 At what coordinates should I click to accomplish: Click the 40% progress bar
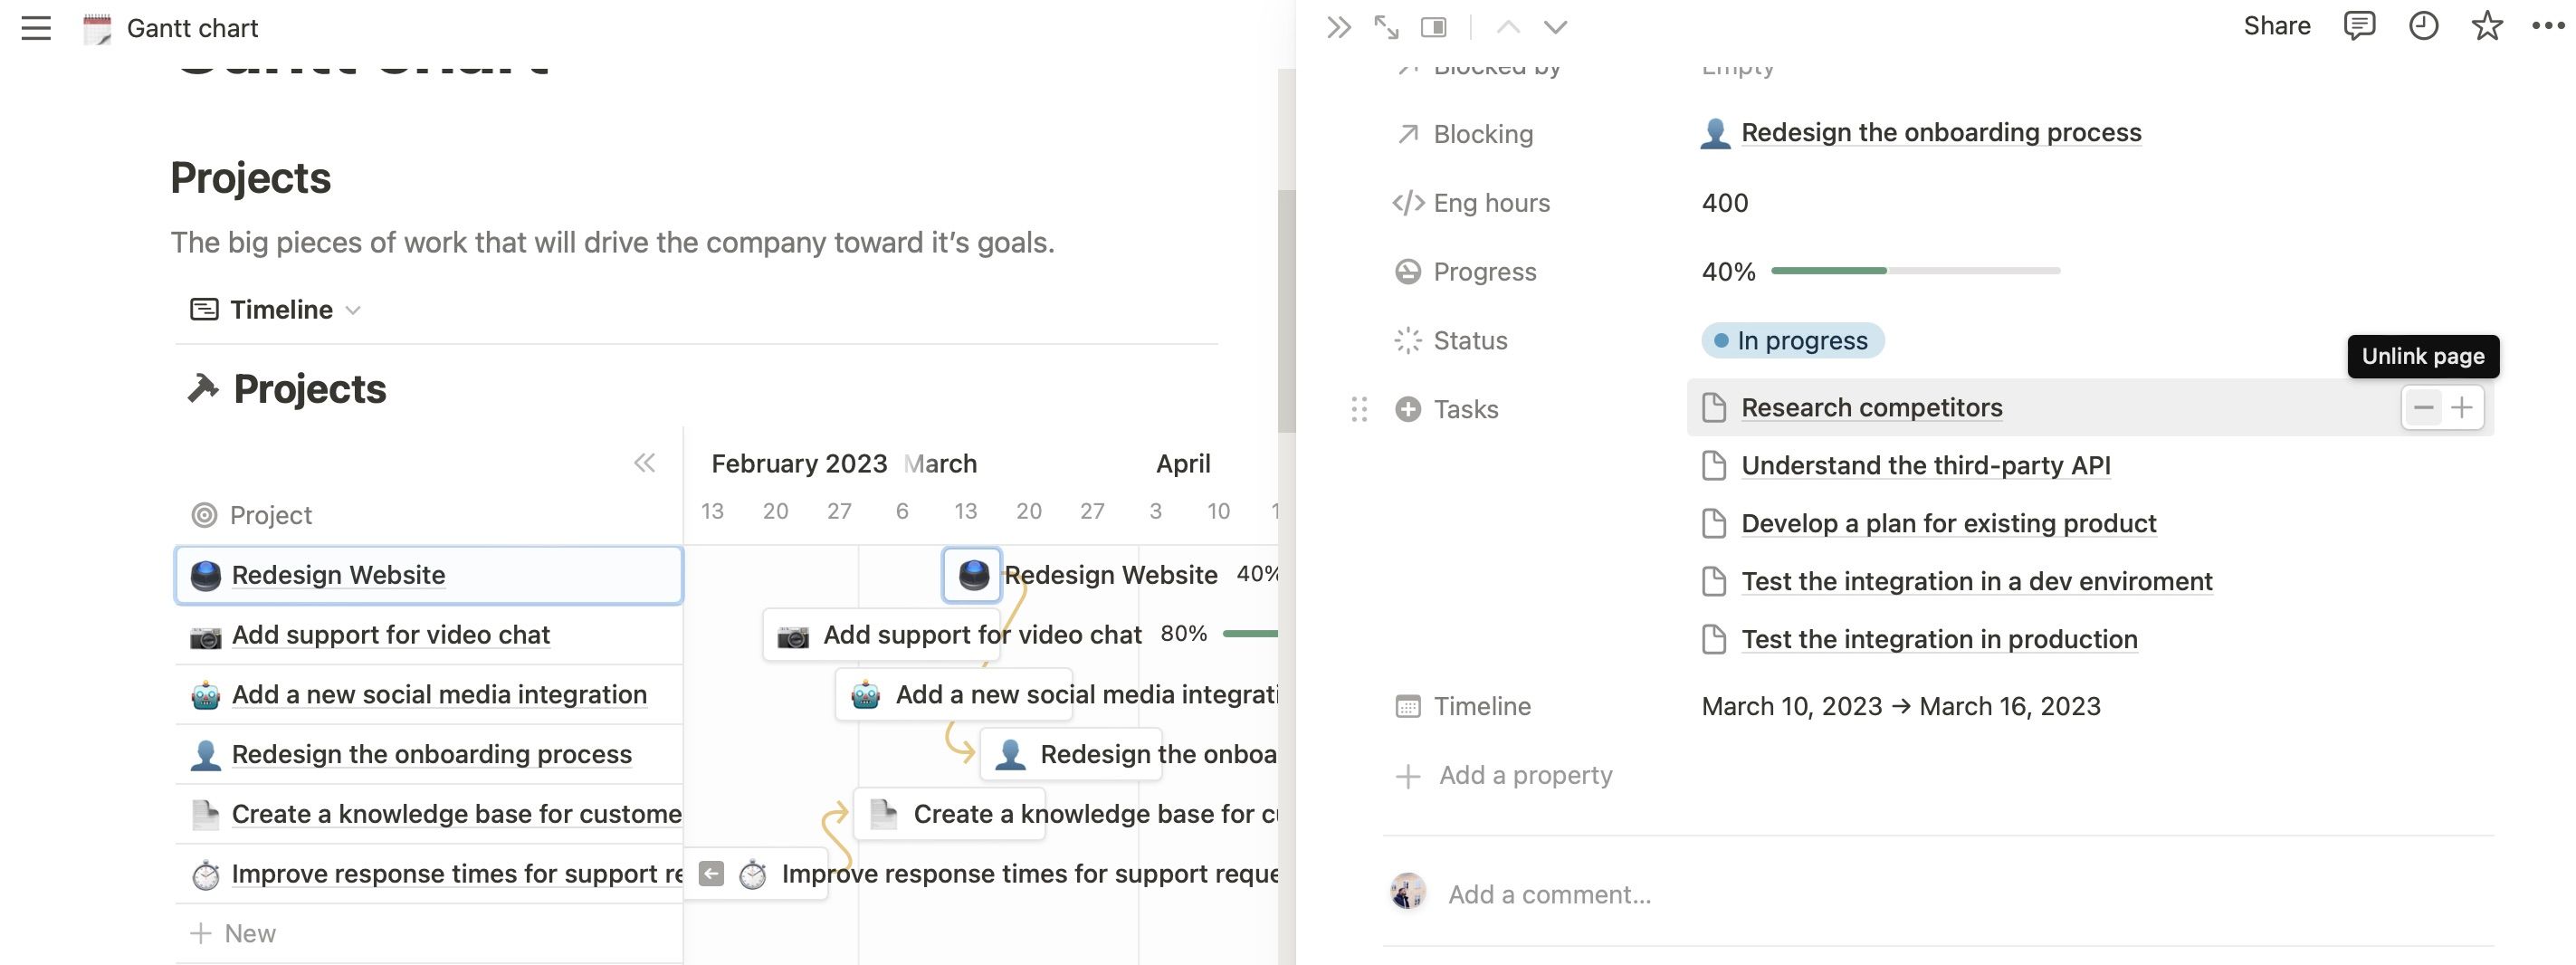coord(1914,271)
